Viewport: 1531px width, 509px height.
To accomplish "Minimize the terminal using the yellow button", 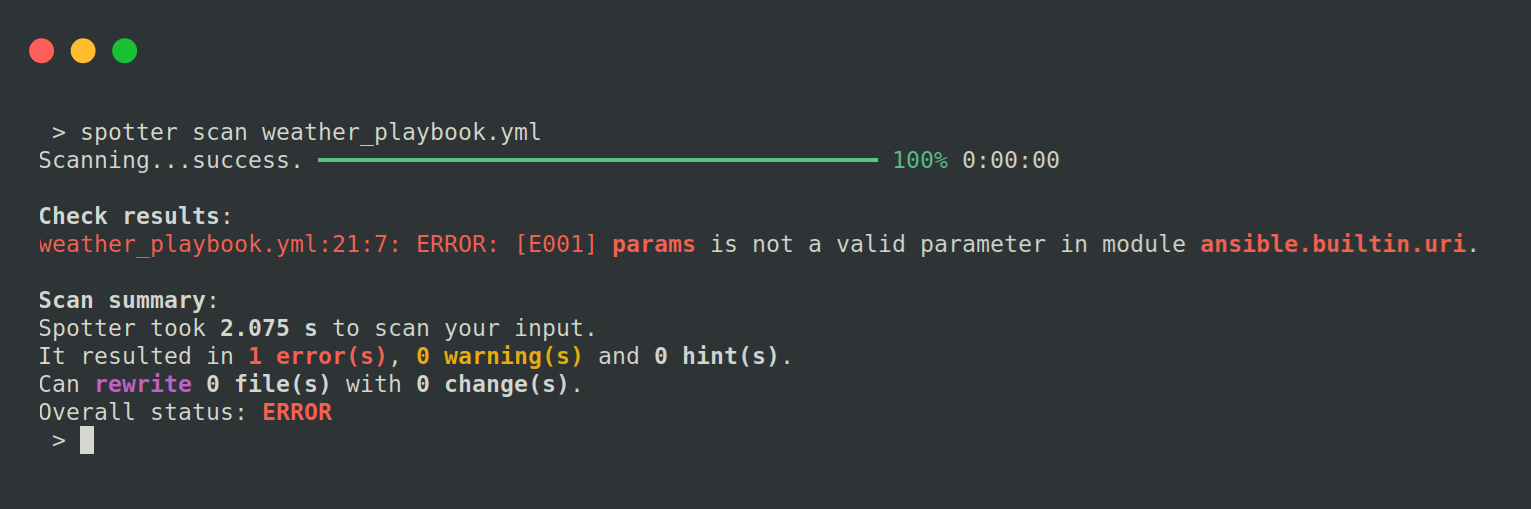I will (x=83, y=51).
